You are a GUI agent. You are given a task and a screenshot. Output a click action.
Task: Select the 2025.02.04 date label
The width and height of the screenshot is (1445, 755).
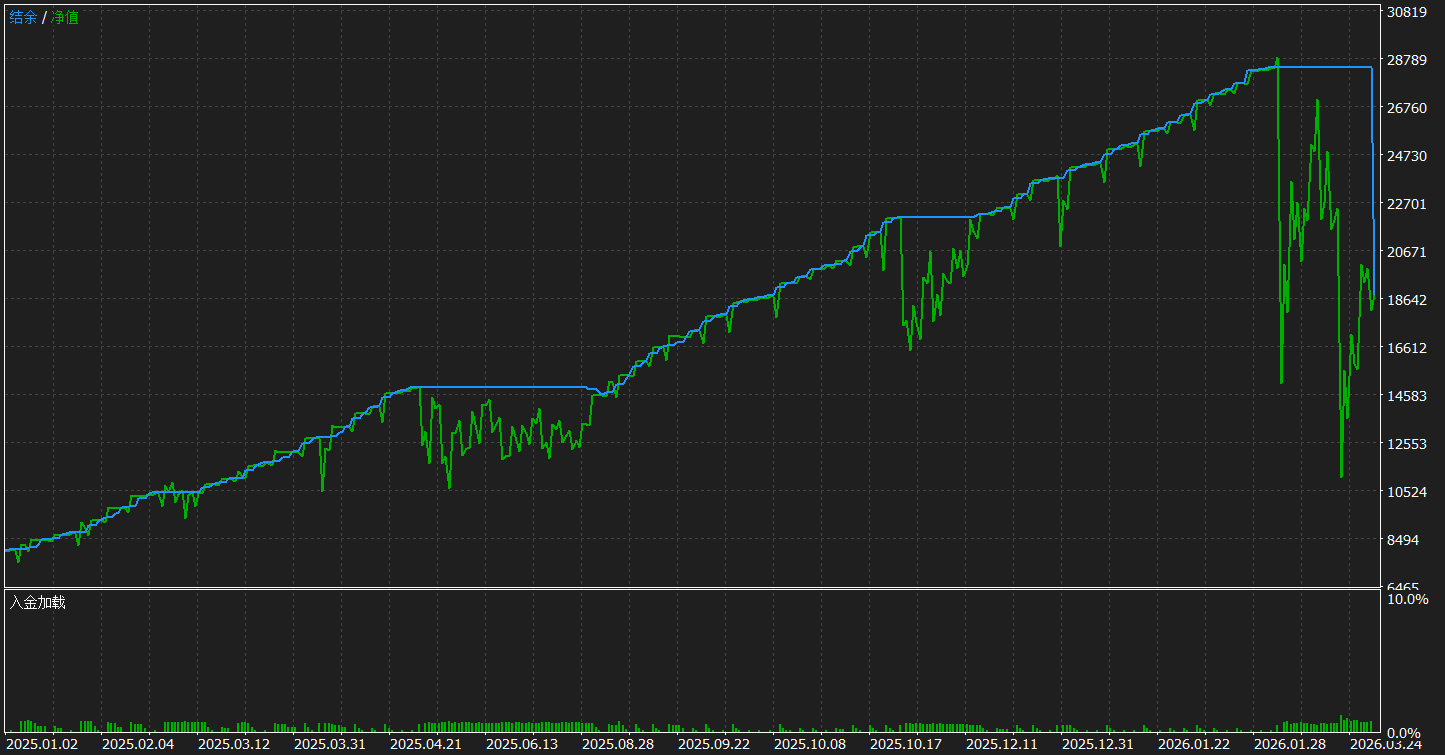tap(138, 744)
